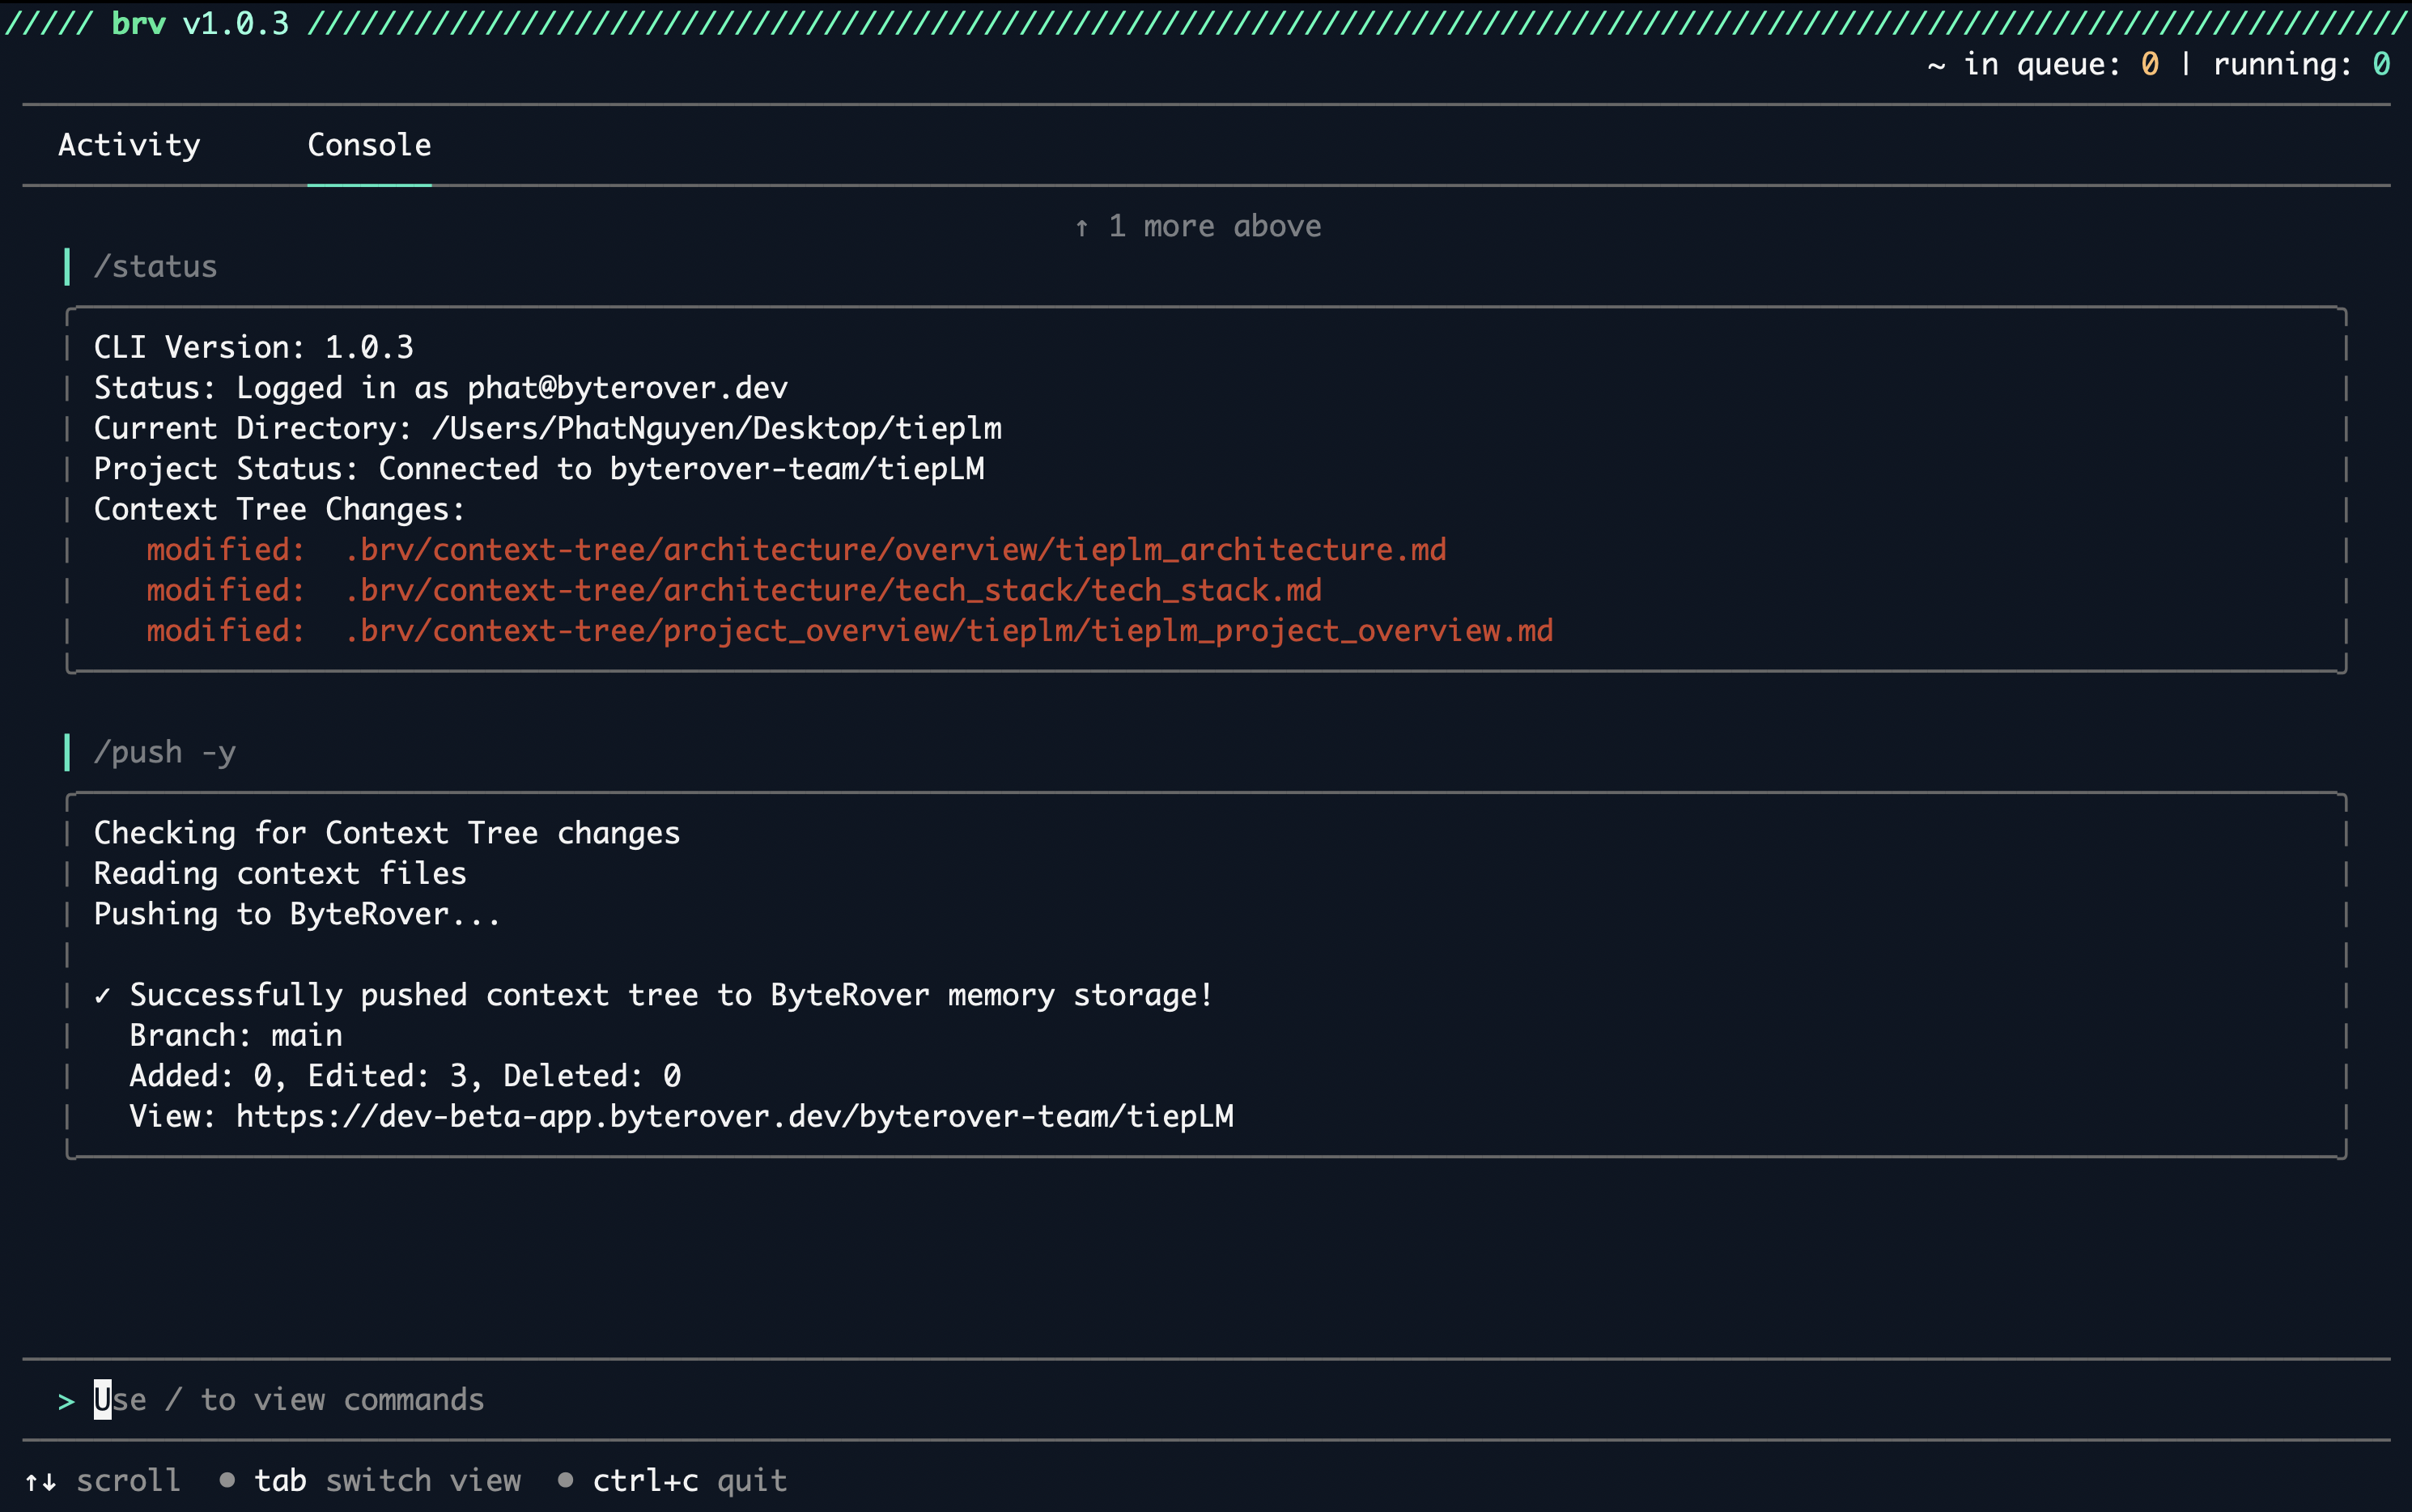Click the 'tab switch view' hint

(387, 1480)
